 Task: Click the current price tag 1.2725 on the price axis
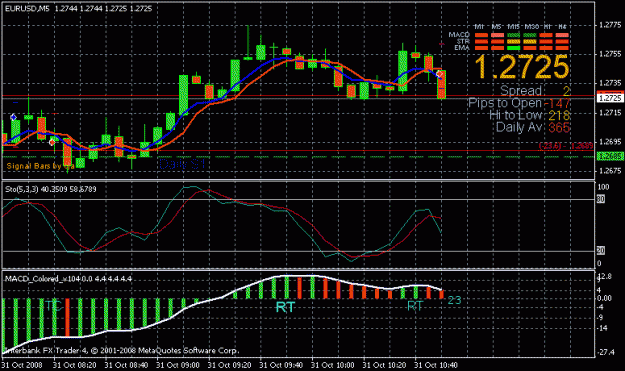click(x=610, y=98)
